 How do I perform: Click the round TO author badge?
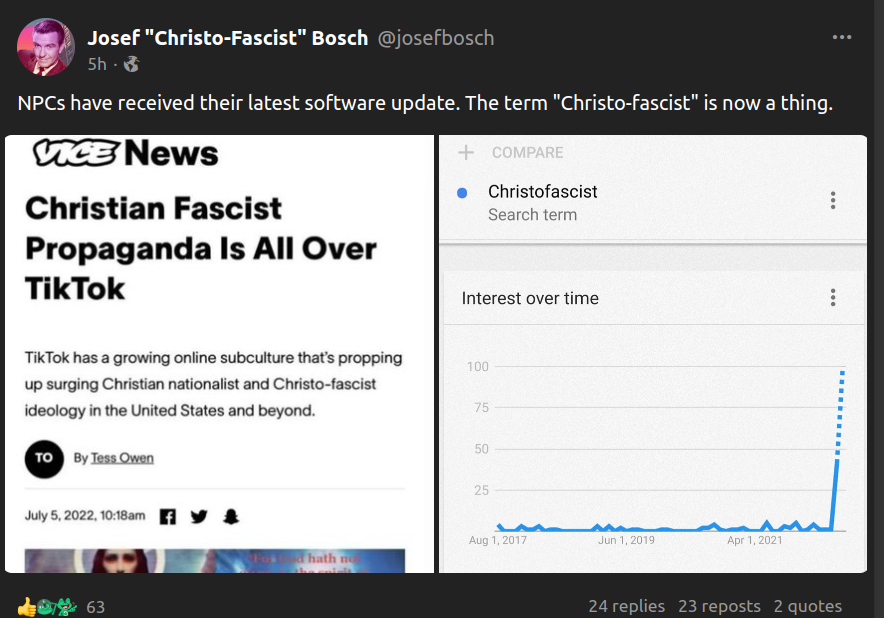click(x=44, y=458)
